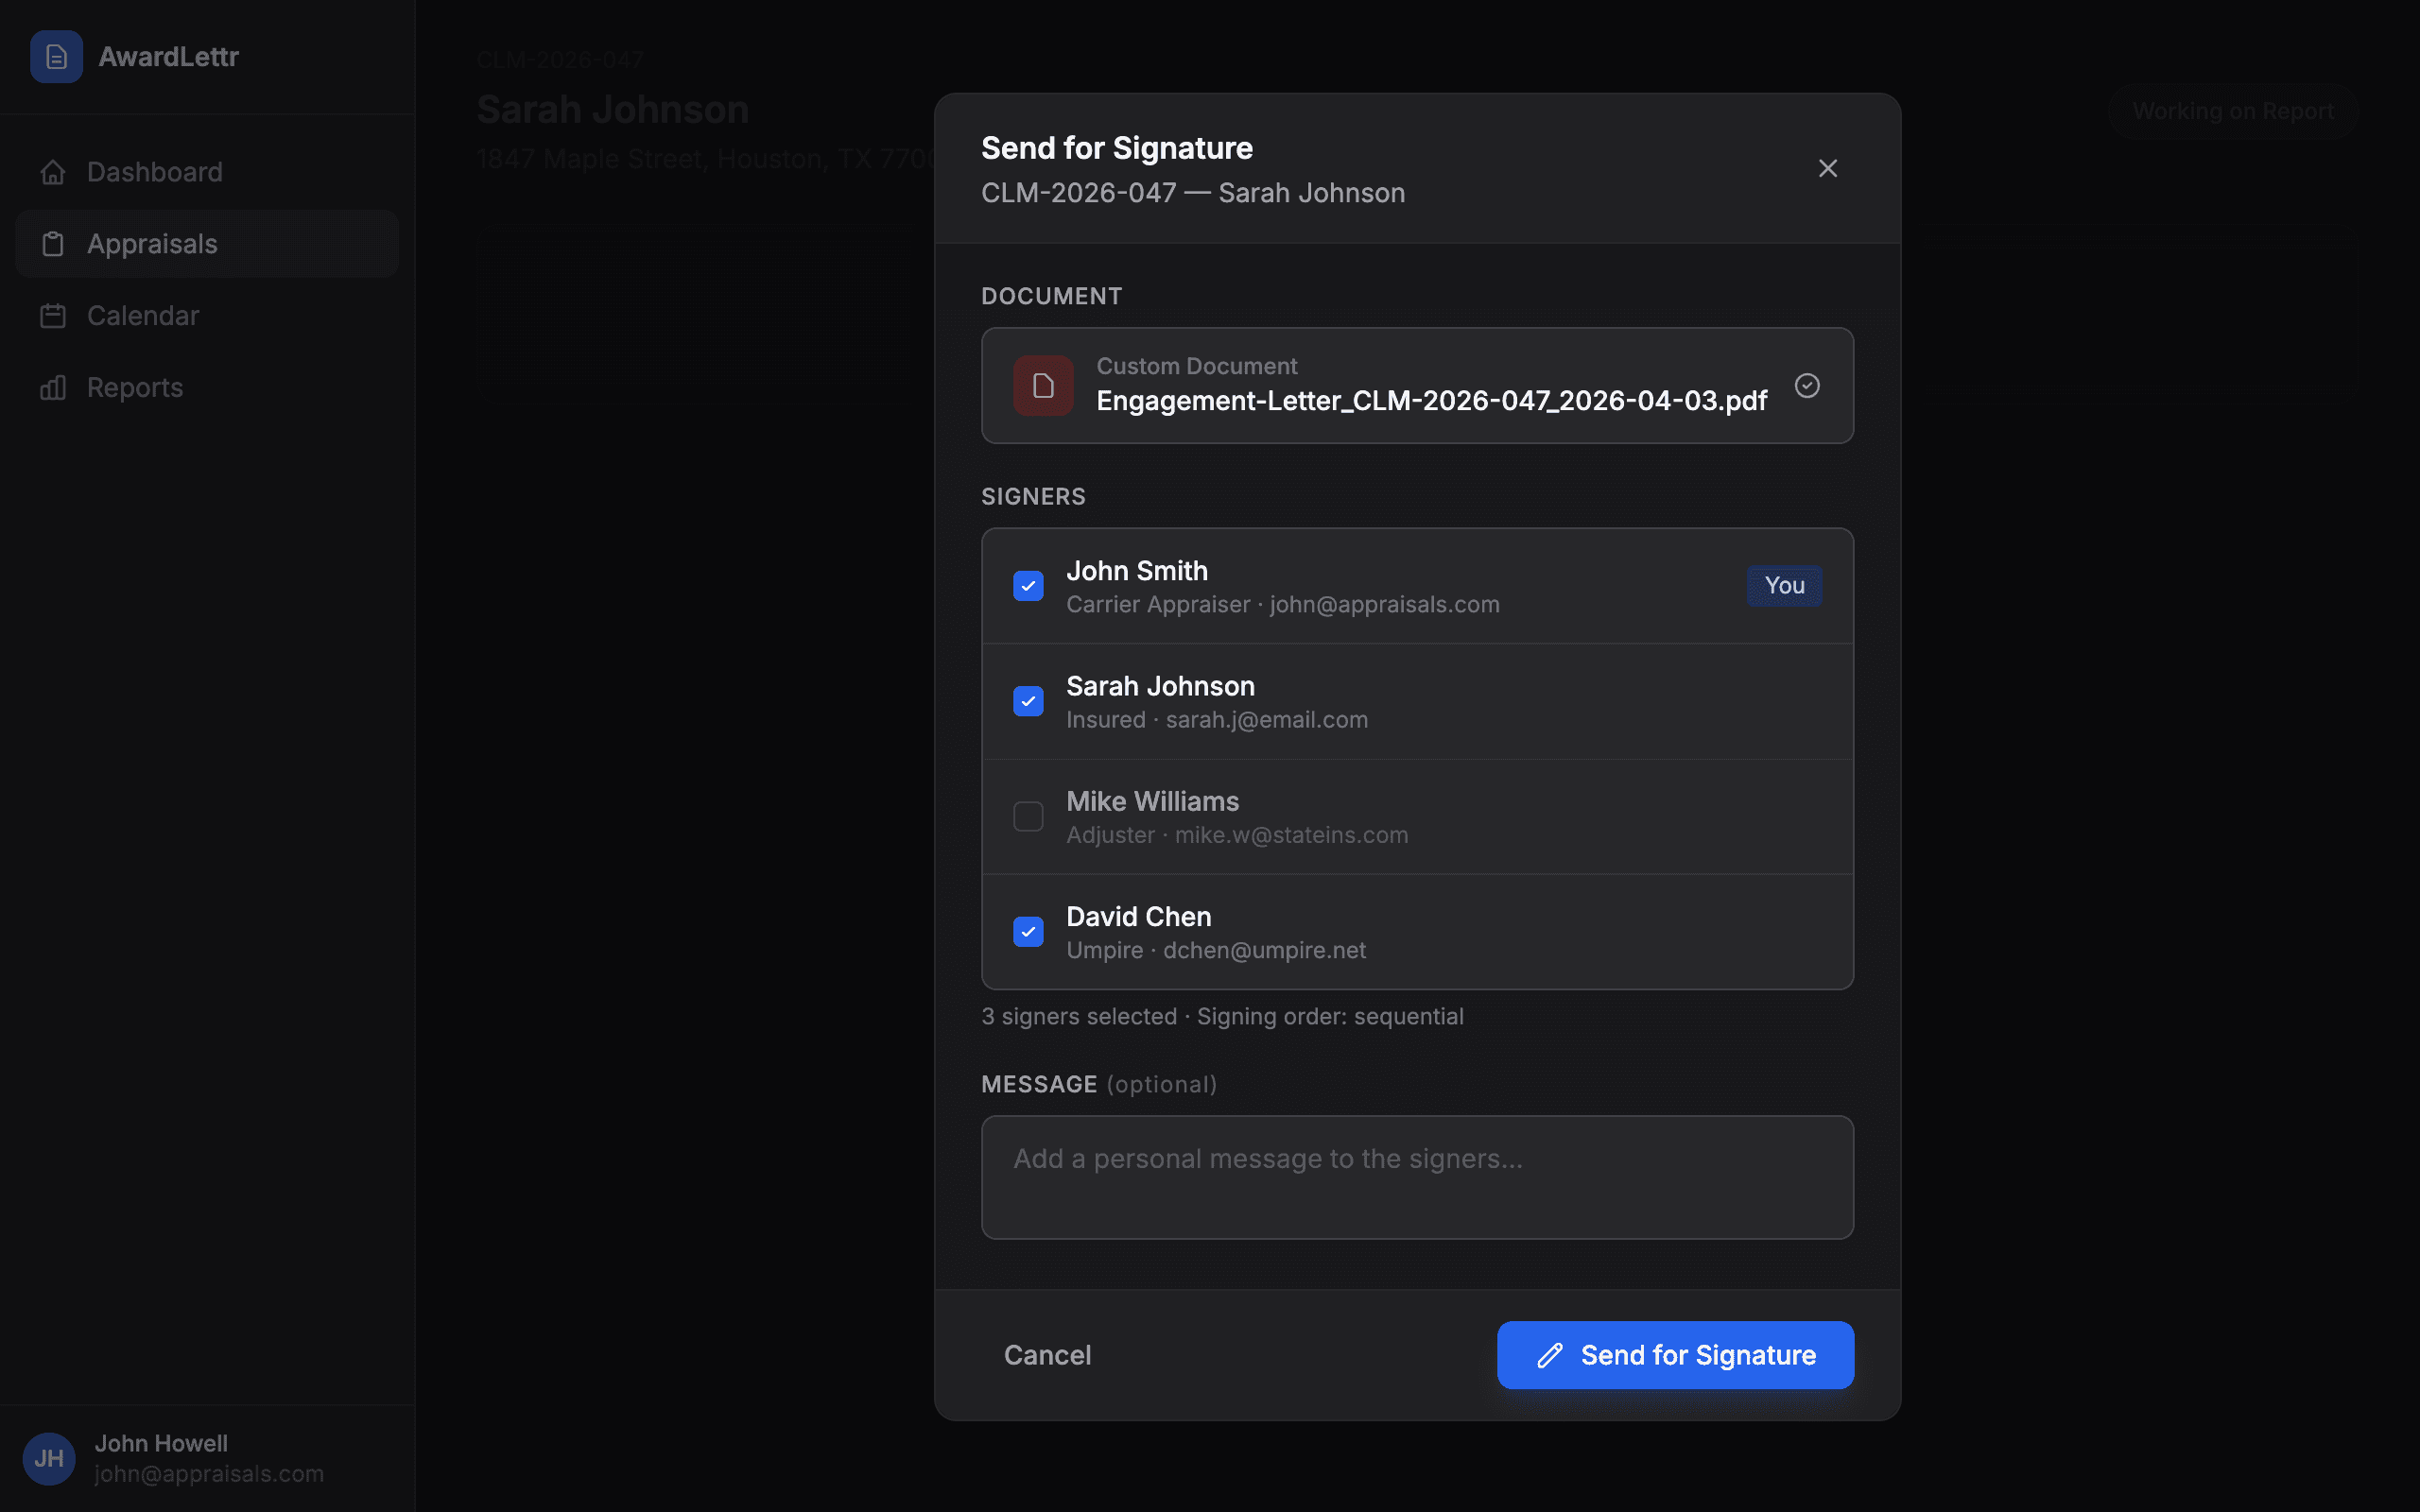Viewport: 2420px width, 1512px height.
Task: Click the JH user avatar
Action: pyautogui.click(x=49, y=1459)
